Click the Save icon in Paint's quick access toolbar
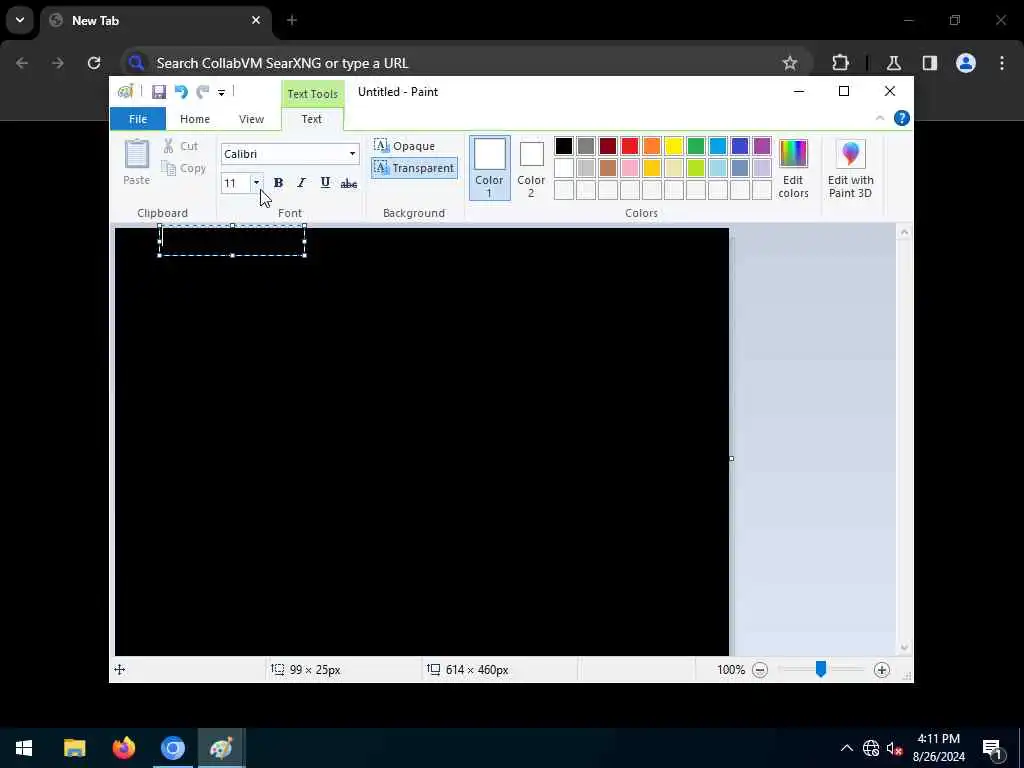This screenshot has height=768, width=1024. point(159,92)
